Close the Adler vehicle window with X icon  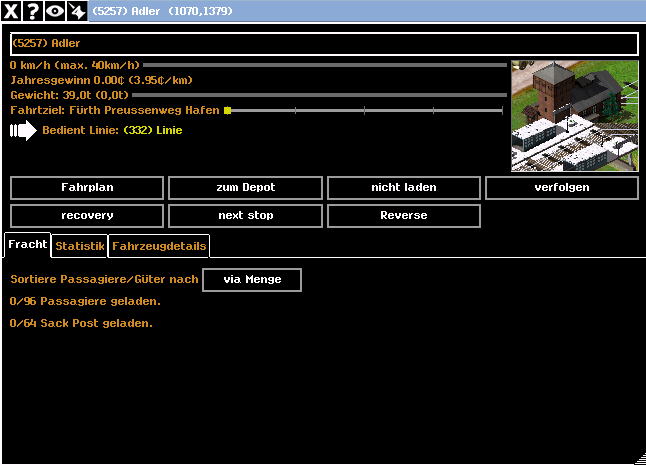(x=12, y=11)
